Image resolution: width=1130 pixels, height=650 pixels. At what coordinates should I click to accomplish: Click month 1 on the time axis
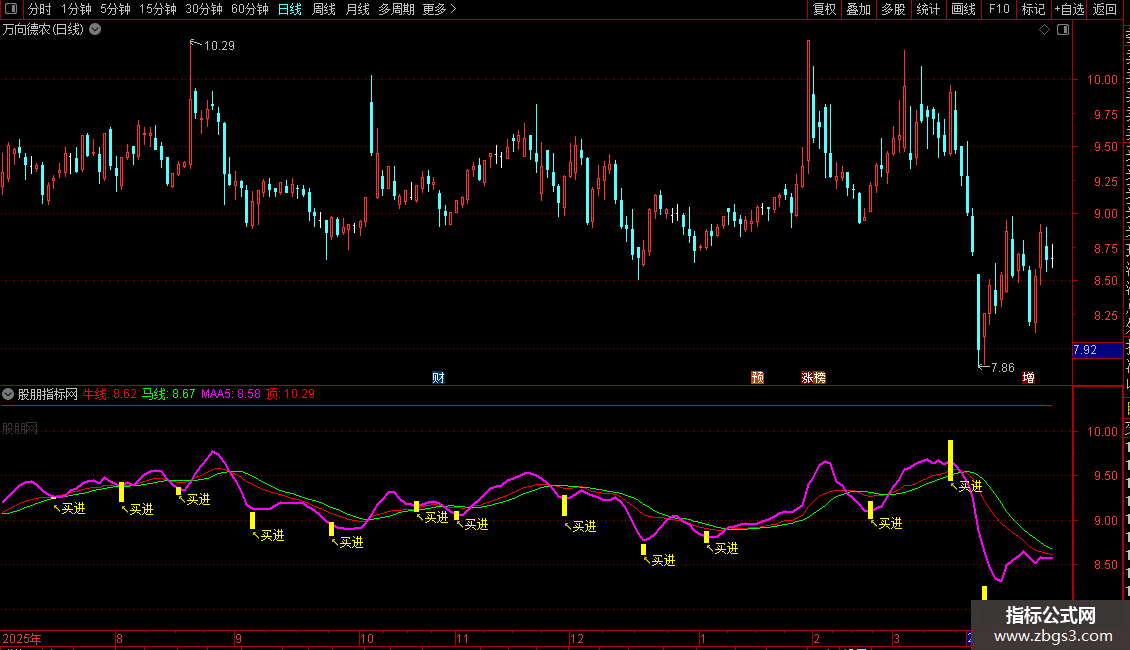(x=703, y=638)
